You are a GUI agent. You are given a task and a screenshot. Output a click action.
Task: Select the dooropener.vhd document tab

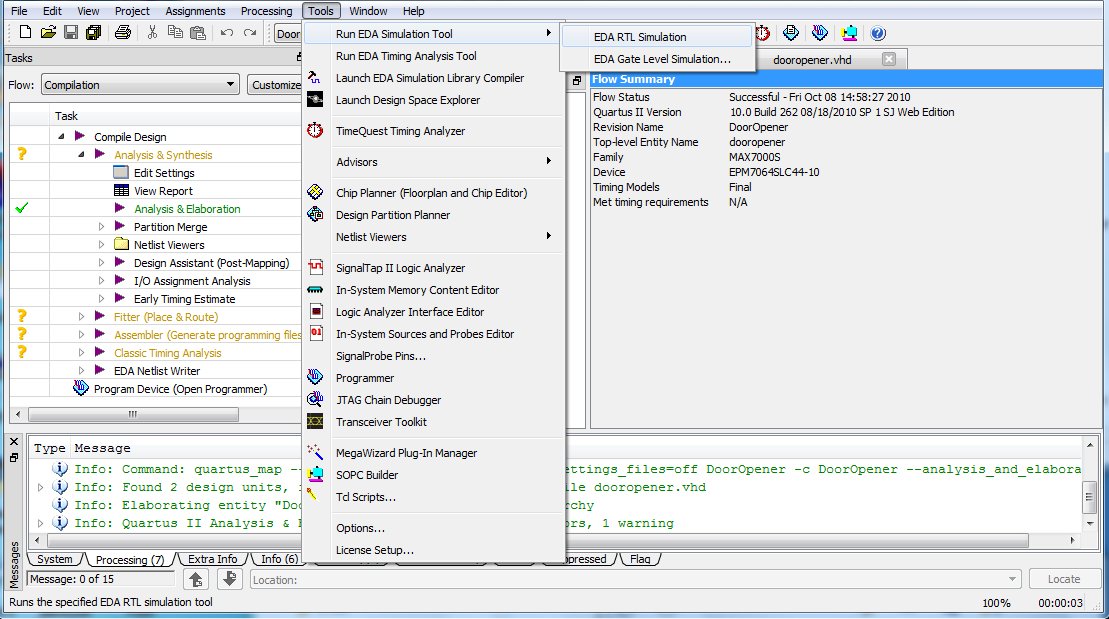click(812, 60)
